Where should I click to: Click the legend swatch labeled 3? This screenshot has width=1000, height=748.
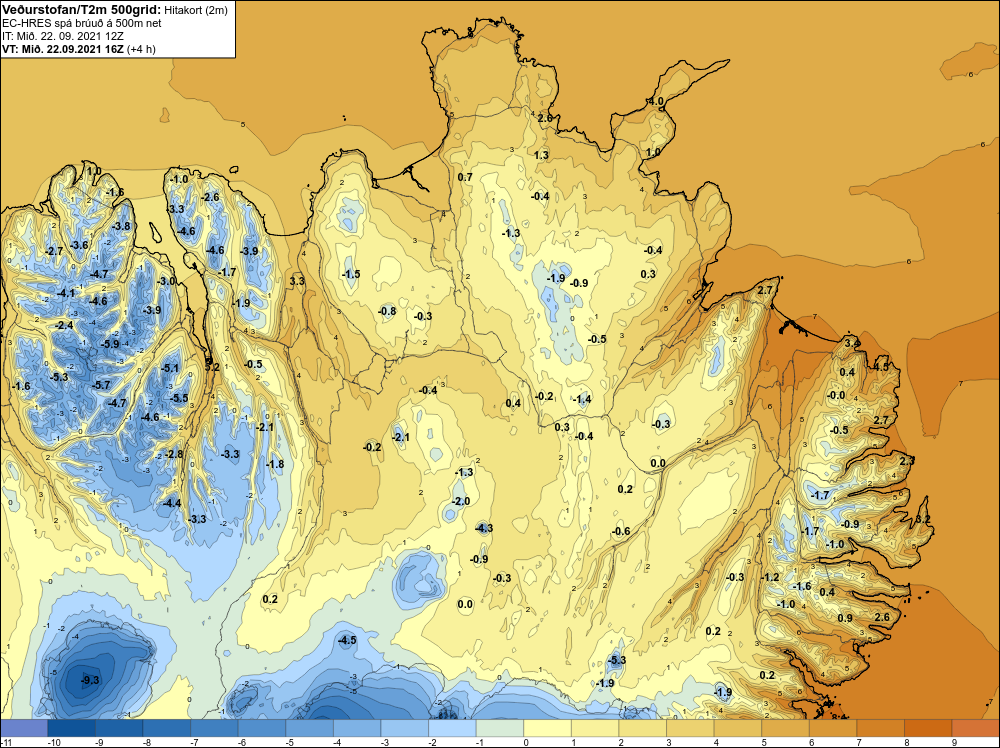[x=690, y=728]
